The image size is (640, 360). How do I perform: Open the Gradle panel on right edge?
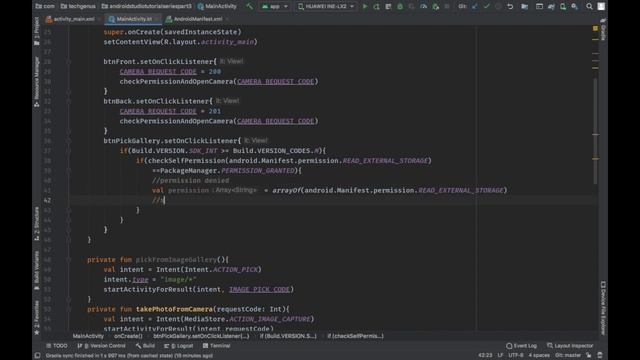coord(603,29)
